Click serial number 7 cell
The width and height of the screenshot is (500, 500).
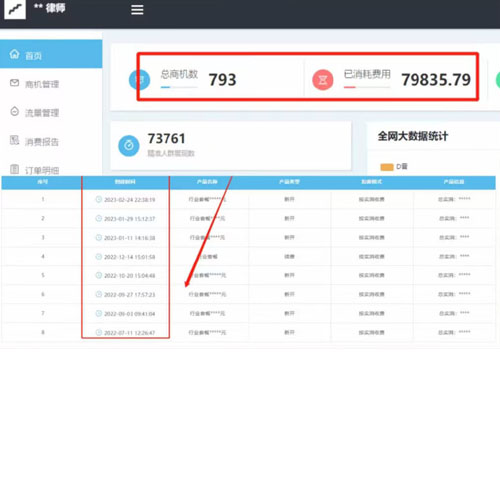[43, 313]
